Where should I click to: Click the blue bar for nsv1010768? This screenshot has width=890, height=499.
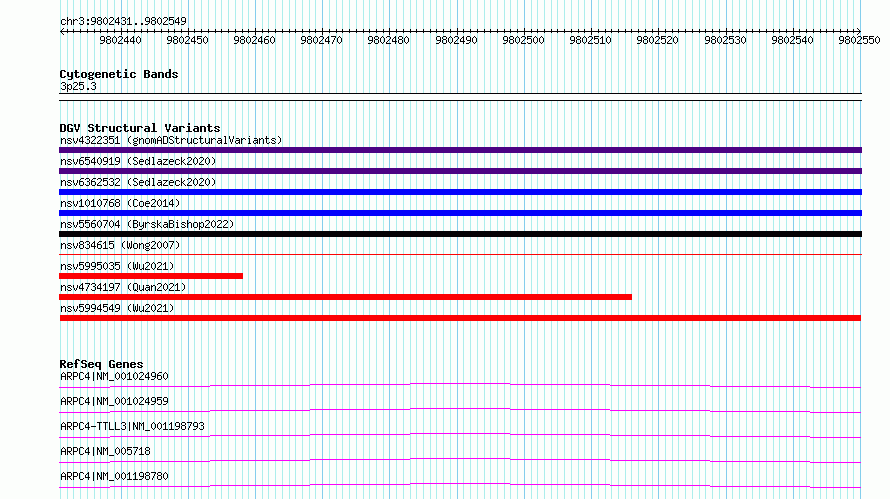[460, 213]
